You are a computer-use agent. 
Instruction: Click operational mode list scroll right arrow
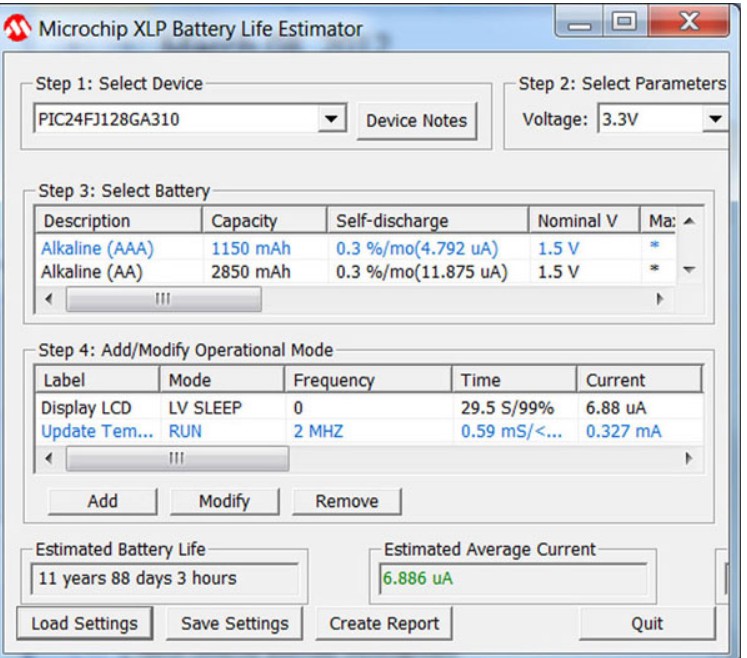click(688, 459)
